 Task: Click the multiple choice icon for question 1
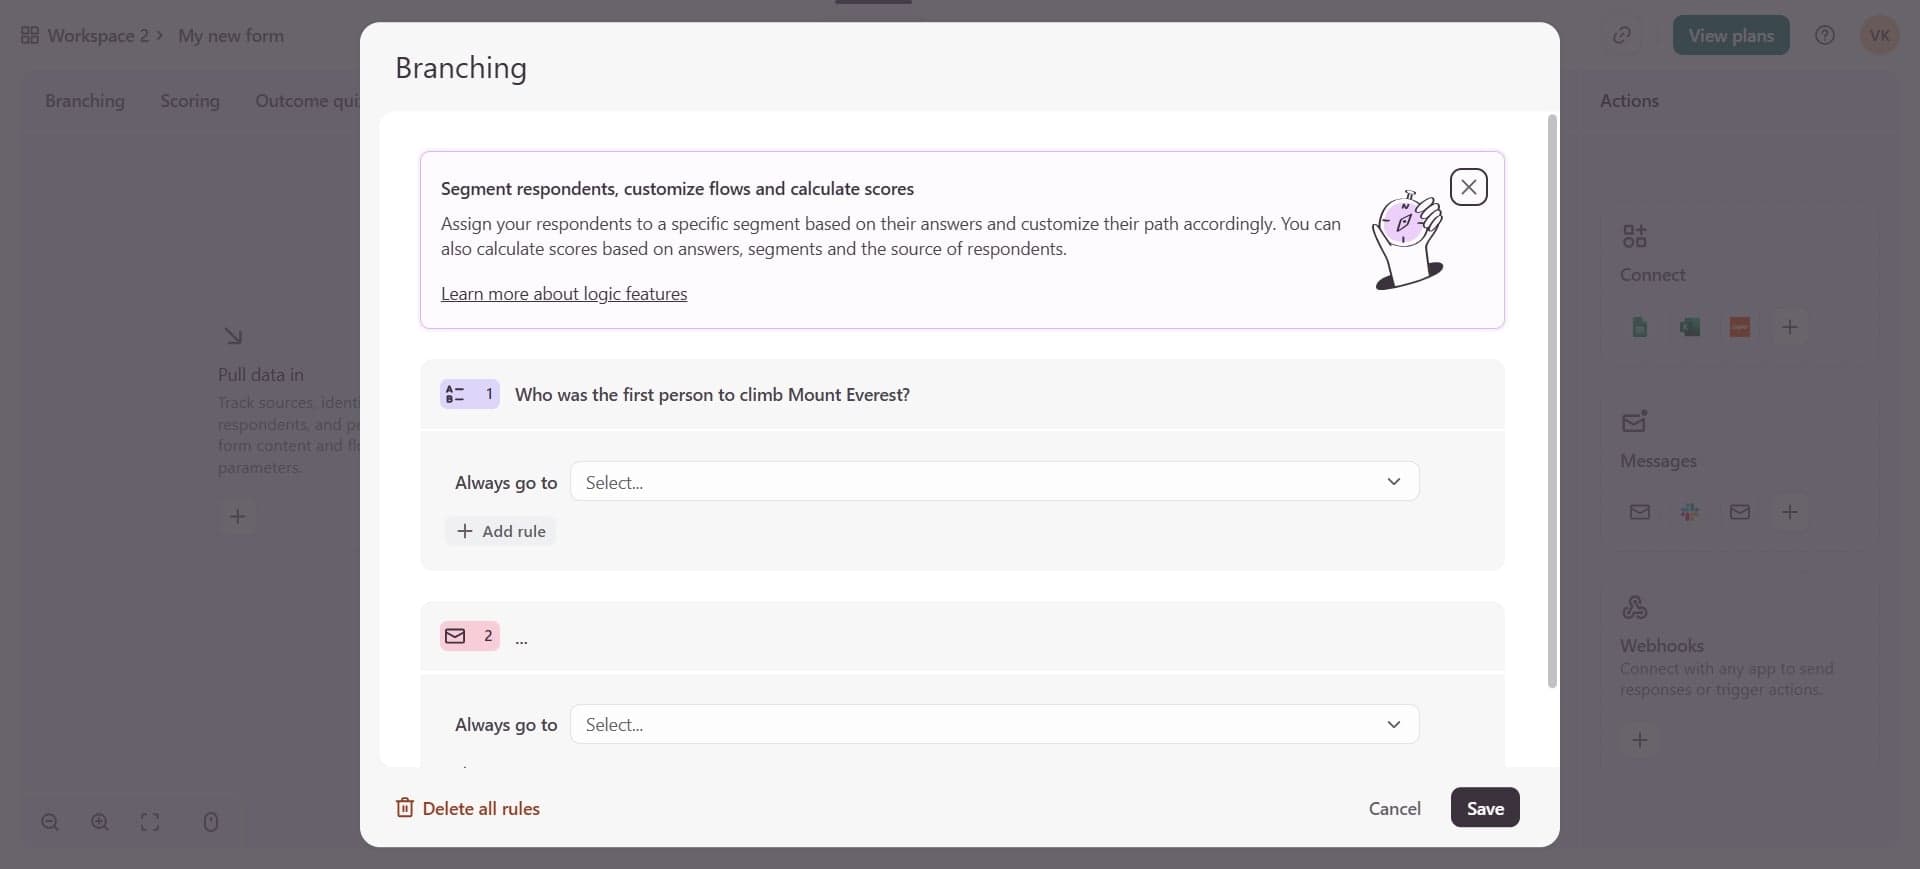point(455,394)
